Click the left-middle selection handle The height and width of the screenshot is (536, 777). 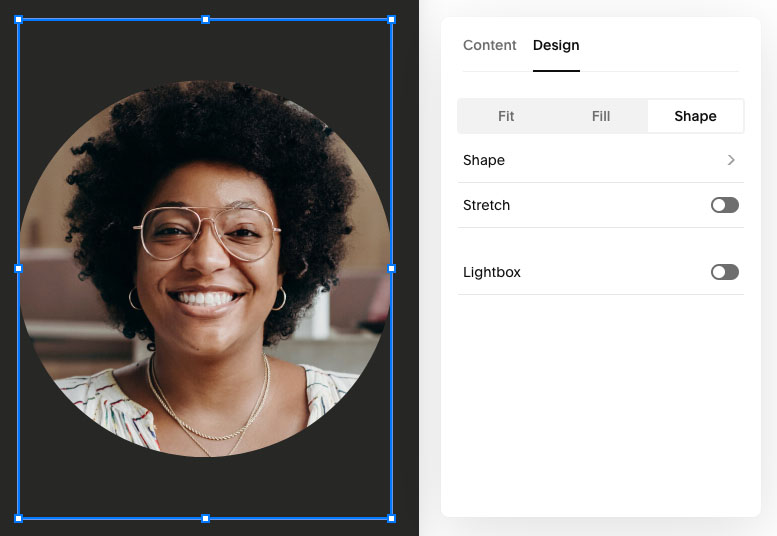click(x=18, y=268)
